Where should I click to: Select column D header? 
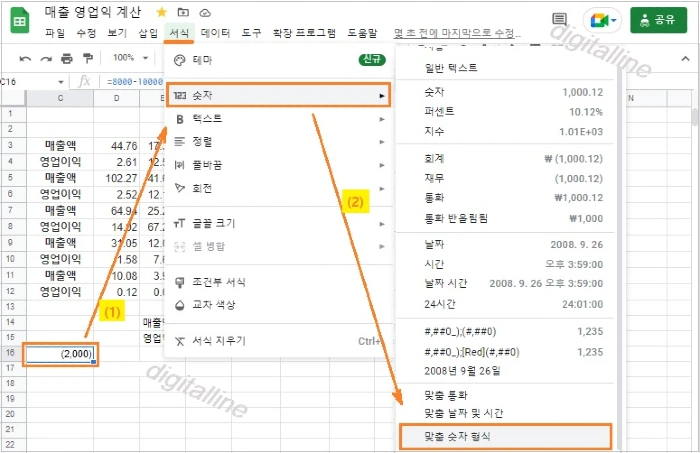coord(117,98)
